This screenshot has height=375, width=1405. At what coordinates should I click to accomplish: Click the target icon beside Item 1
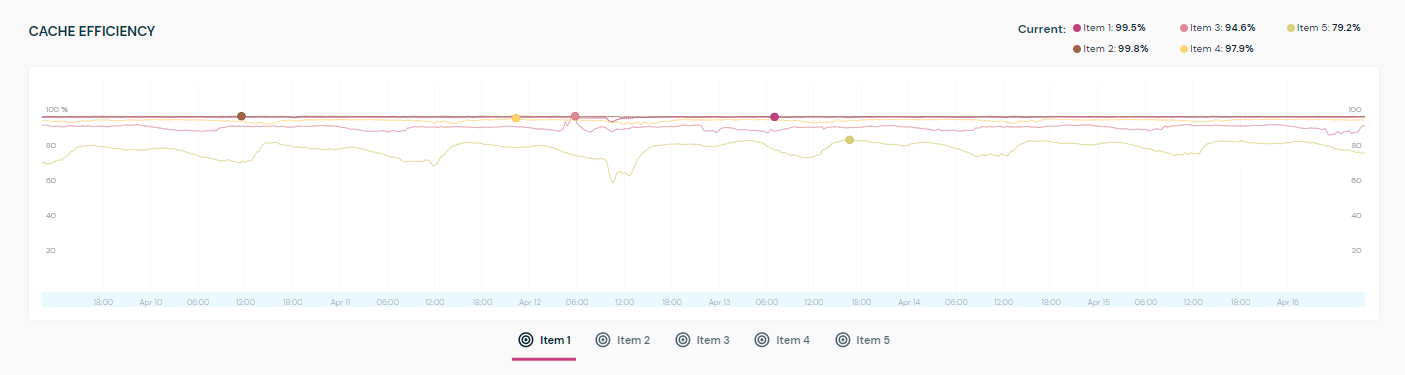tap(525, 340)
